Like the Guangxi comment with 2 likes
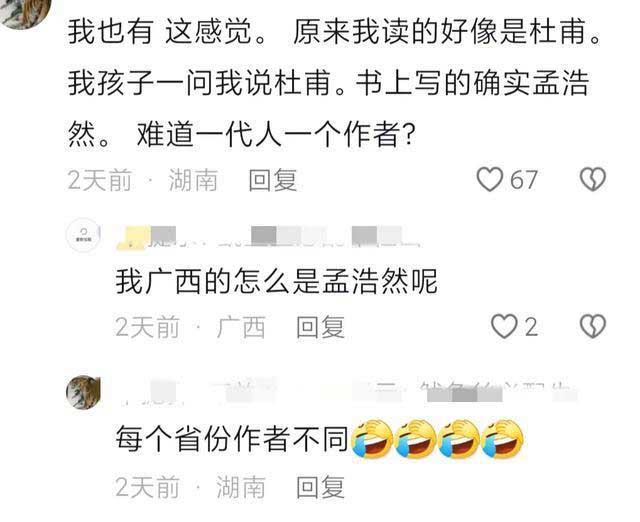The image size is (640, 522). (x=504, y=326)
